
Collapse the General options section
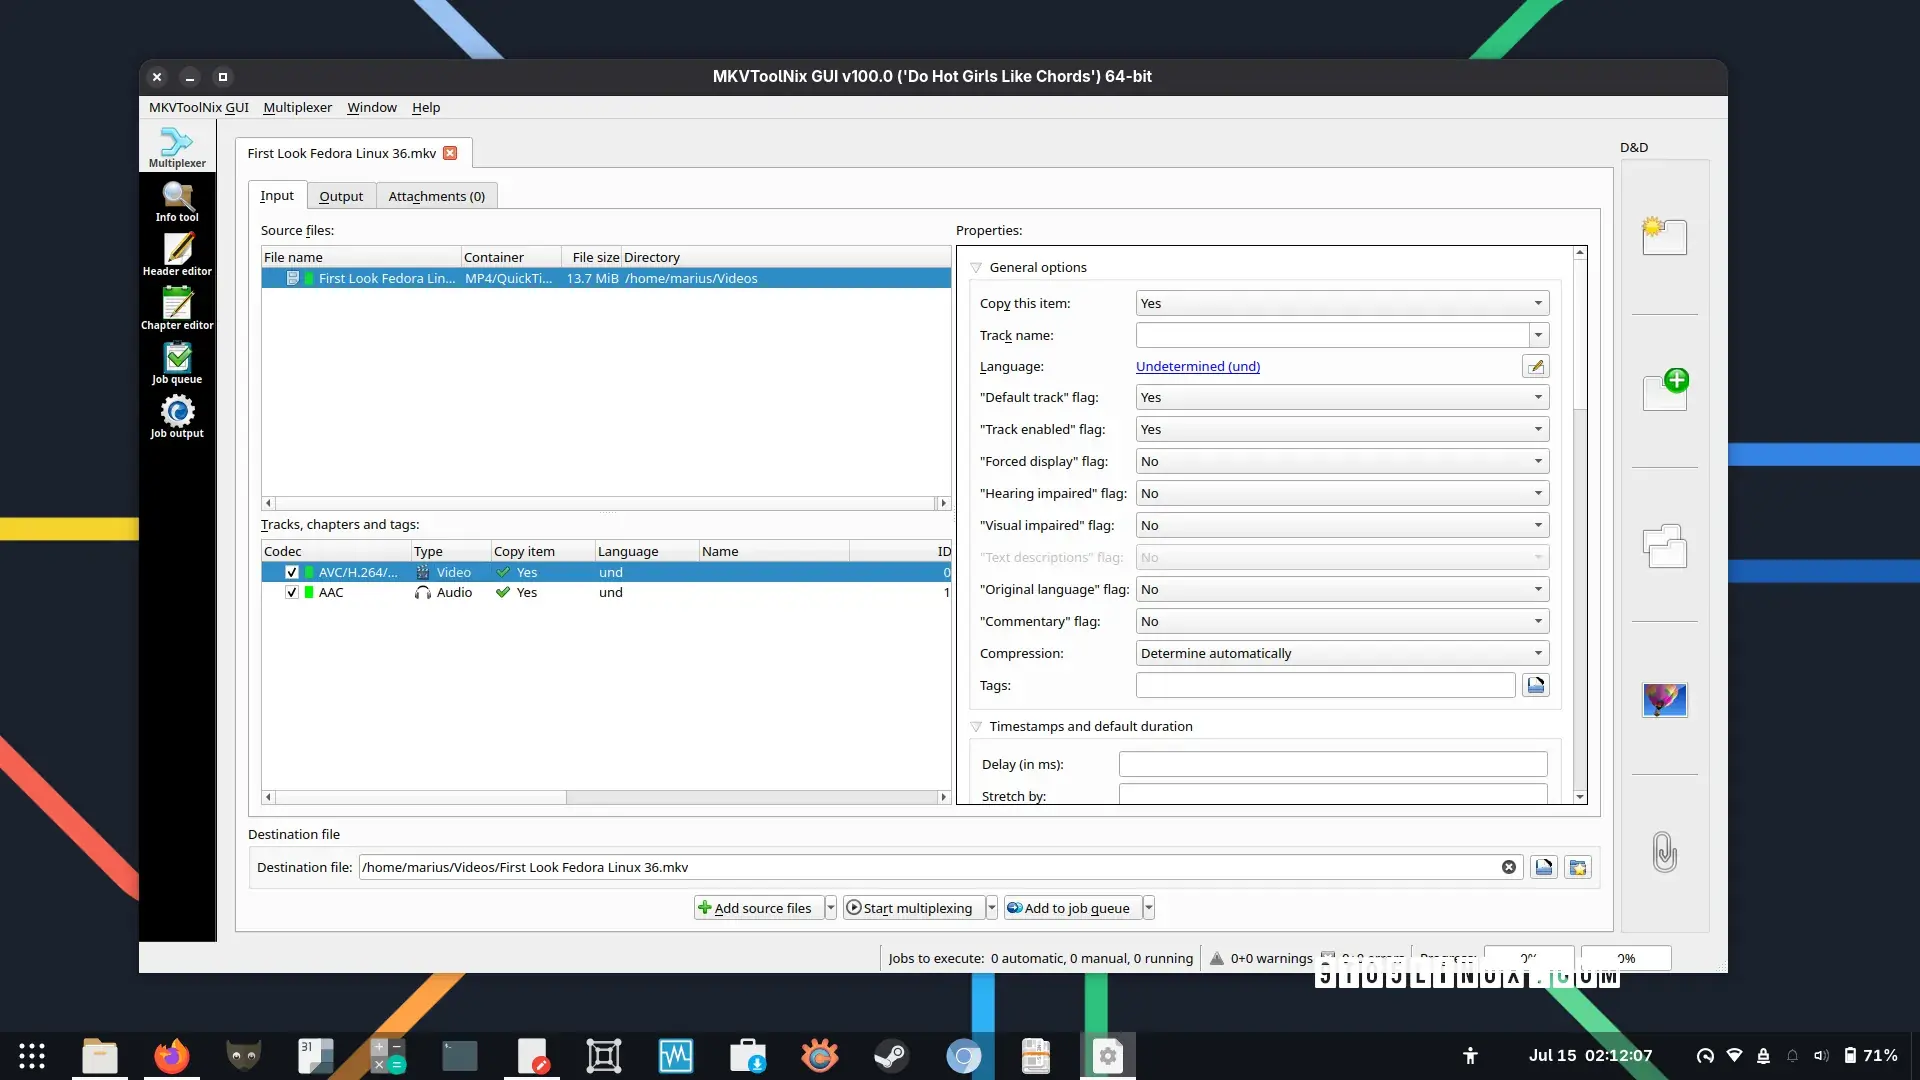[x=976, y=268]
